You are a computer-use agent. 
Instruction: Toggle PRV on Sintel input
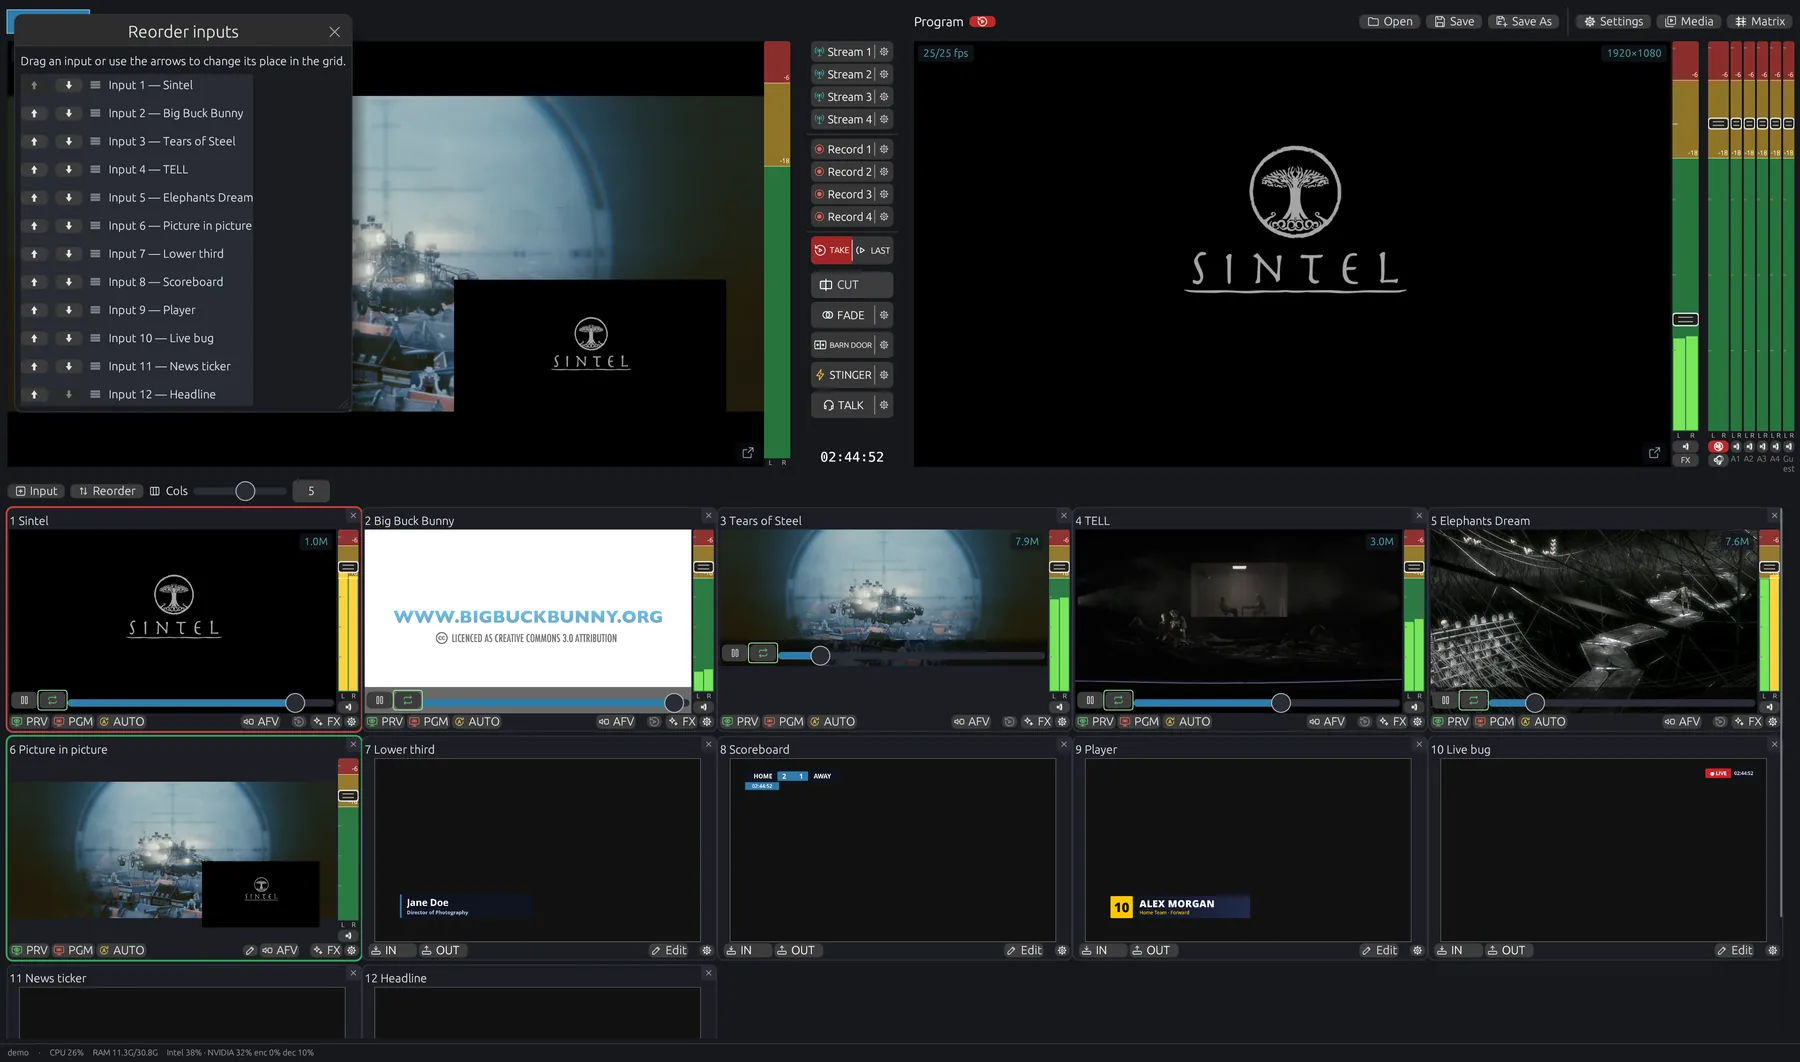[30, 722]
